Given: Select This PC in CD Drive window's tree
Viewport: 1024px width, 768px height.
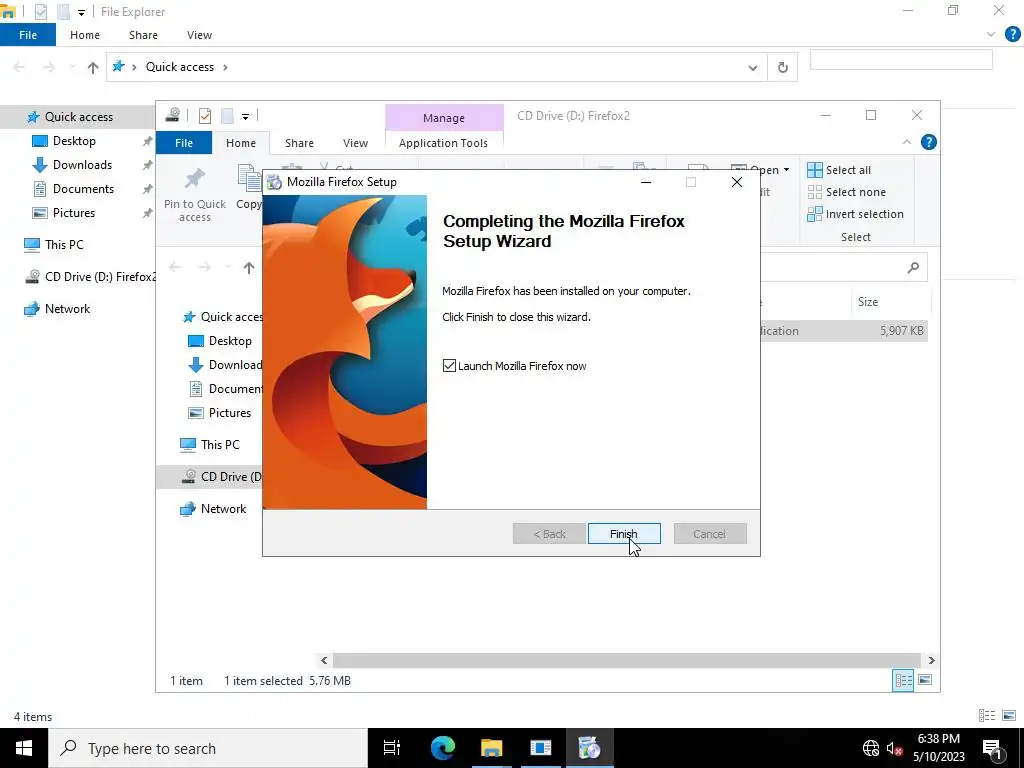Looking at the screenshot, I should tap(220, 445).
